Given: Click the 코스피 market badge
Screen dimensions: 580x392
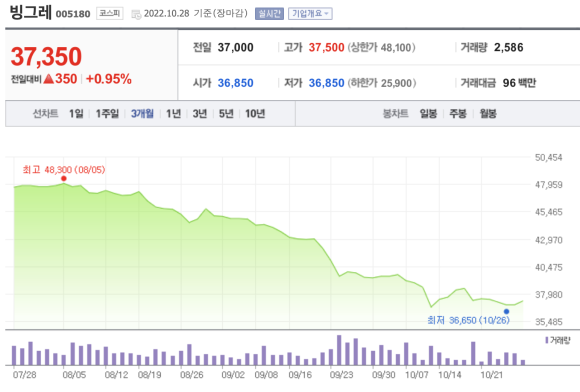Looking at the screenshot, I should pyautogui.click(x=109, y=13).
